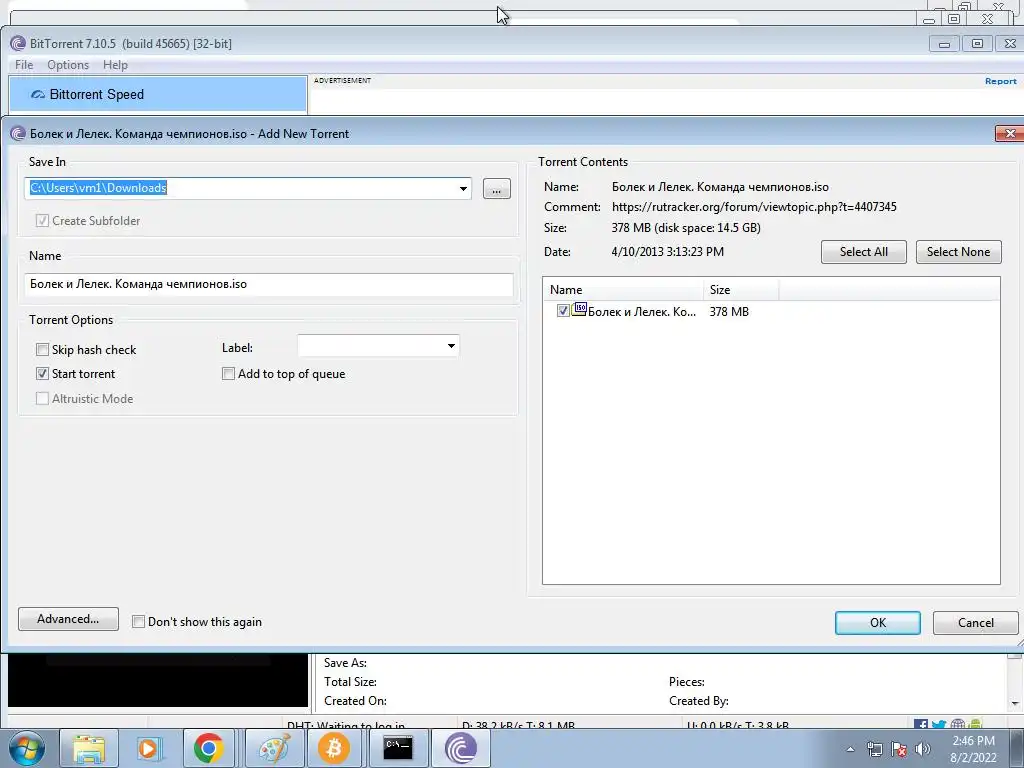This screenshot has width=1024, height=768.
Task: Sort contents by Name column header
Action: pyautogui.click(x=622, y=289)
